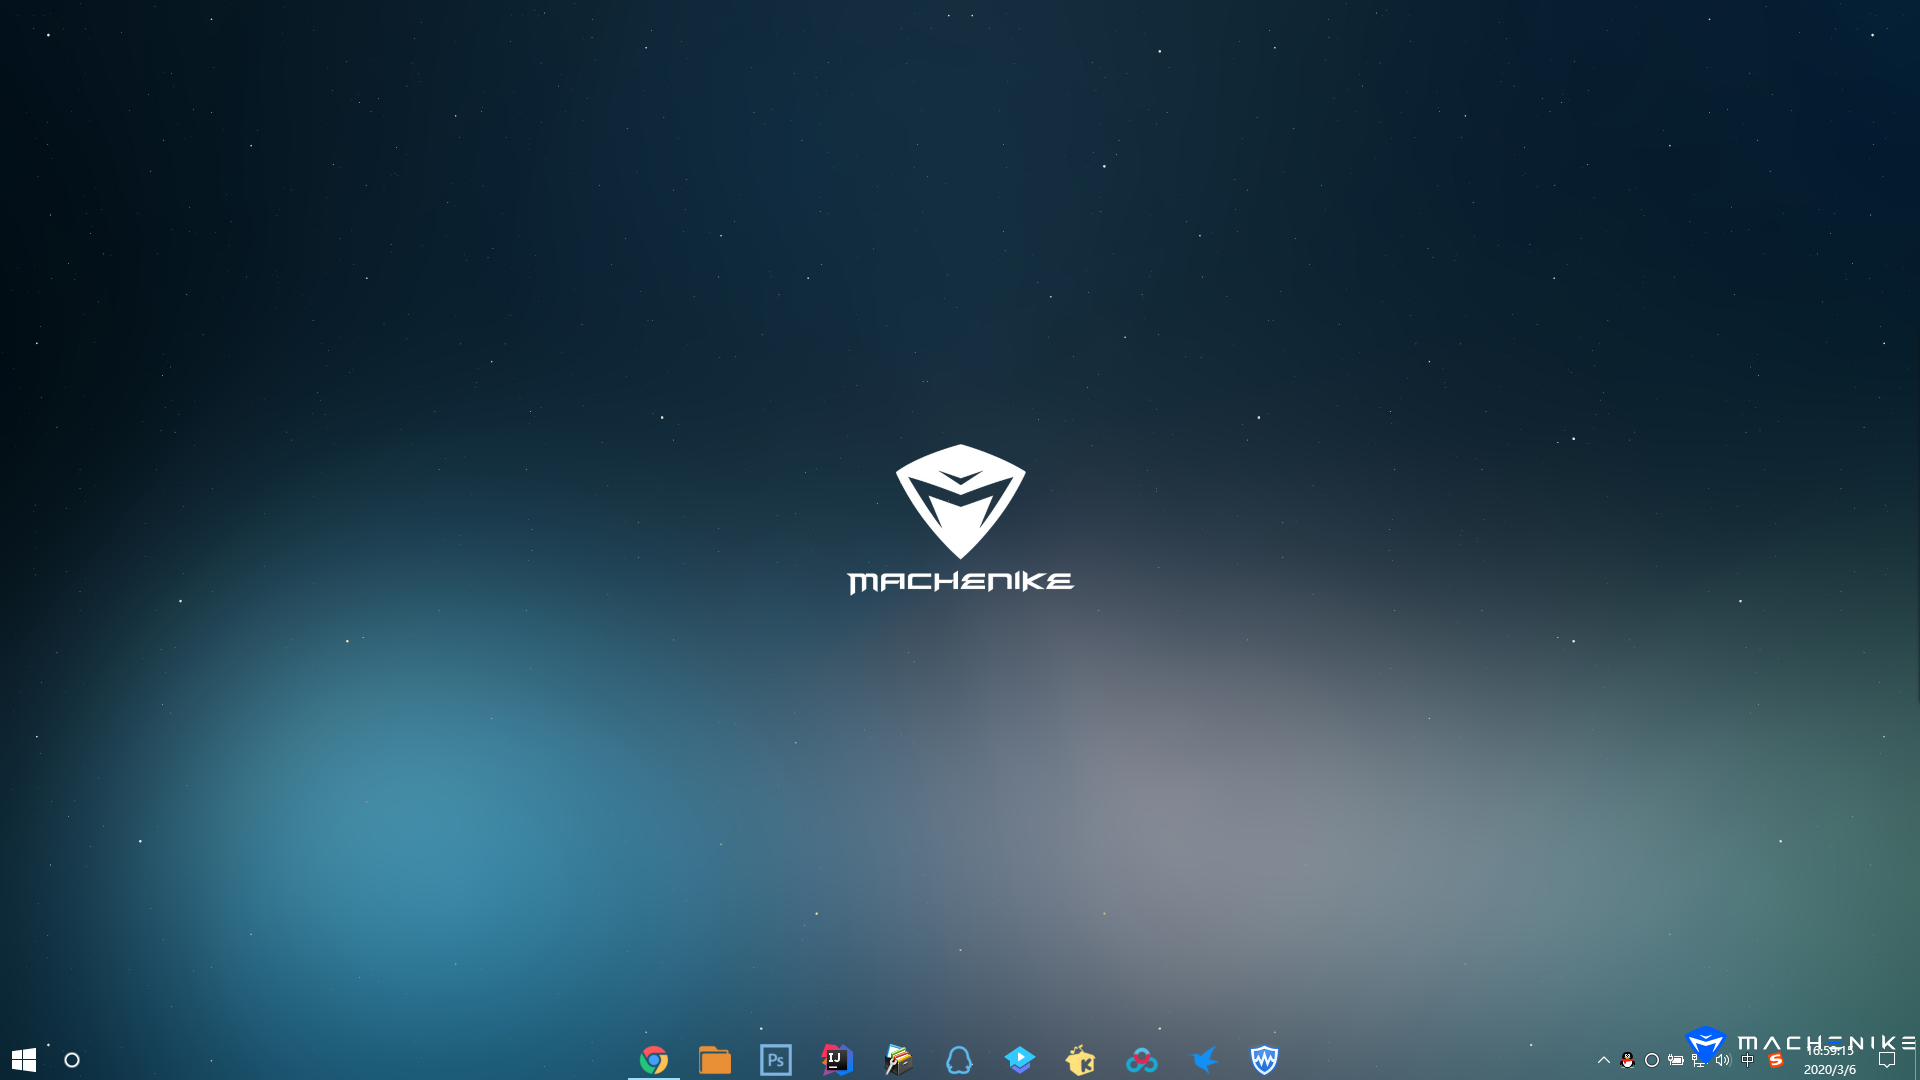
Task: Open the Action Center notifications
Action: [1887, 1060]
